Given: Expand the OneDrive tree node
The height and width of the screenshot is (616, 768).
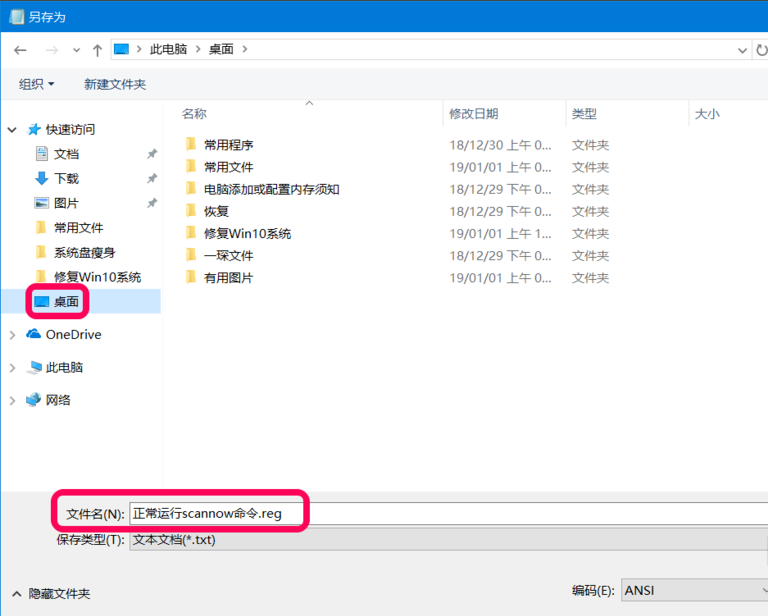Looking at the screenshot, I should point(12,335).
